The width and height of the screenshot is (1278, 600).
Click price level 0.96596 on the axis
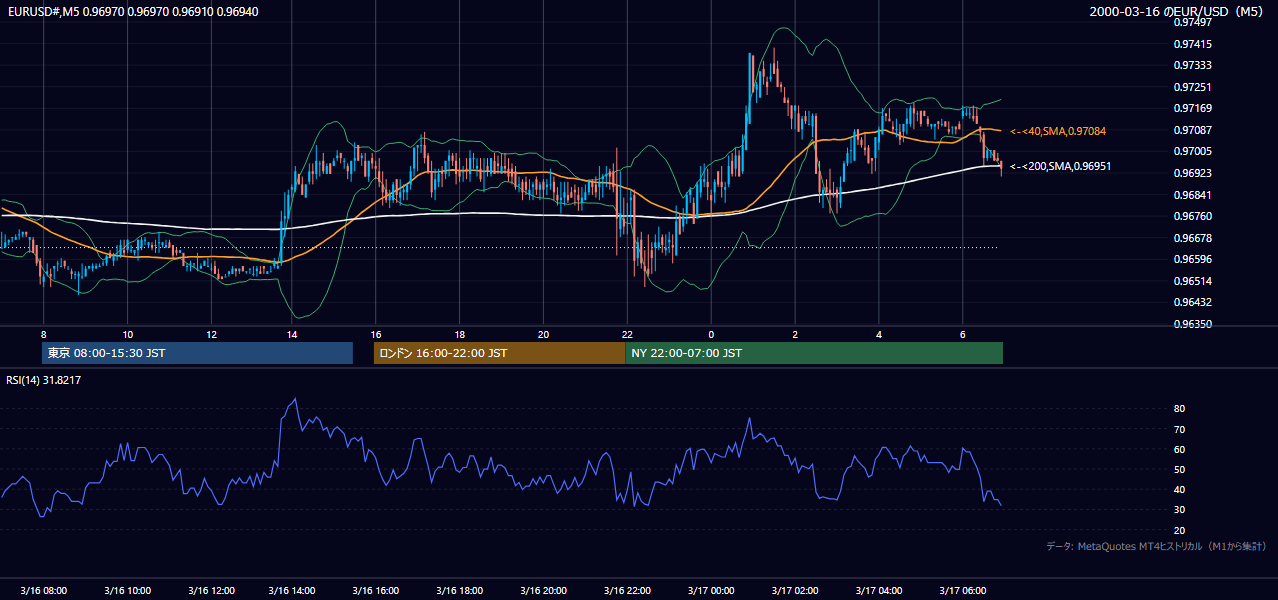[x=1192, y=259]
